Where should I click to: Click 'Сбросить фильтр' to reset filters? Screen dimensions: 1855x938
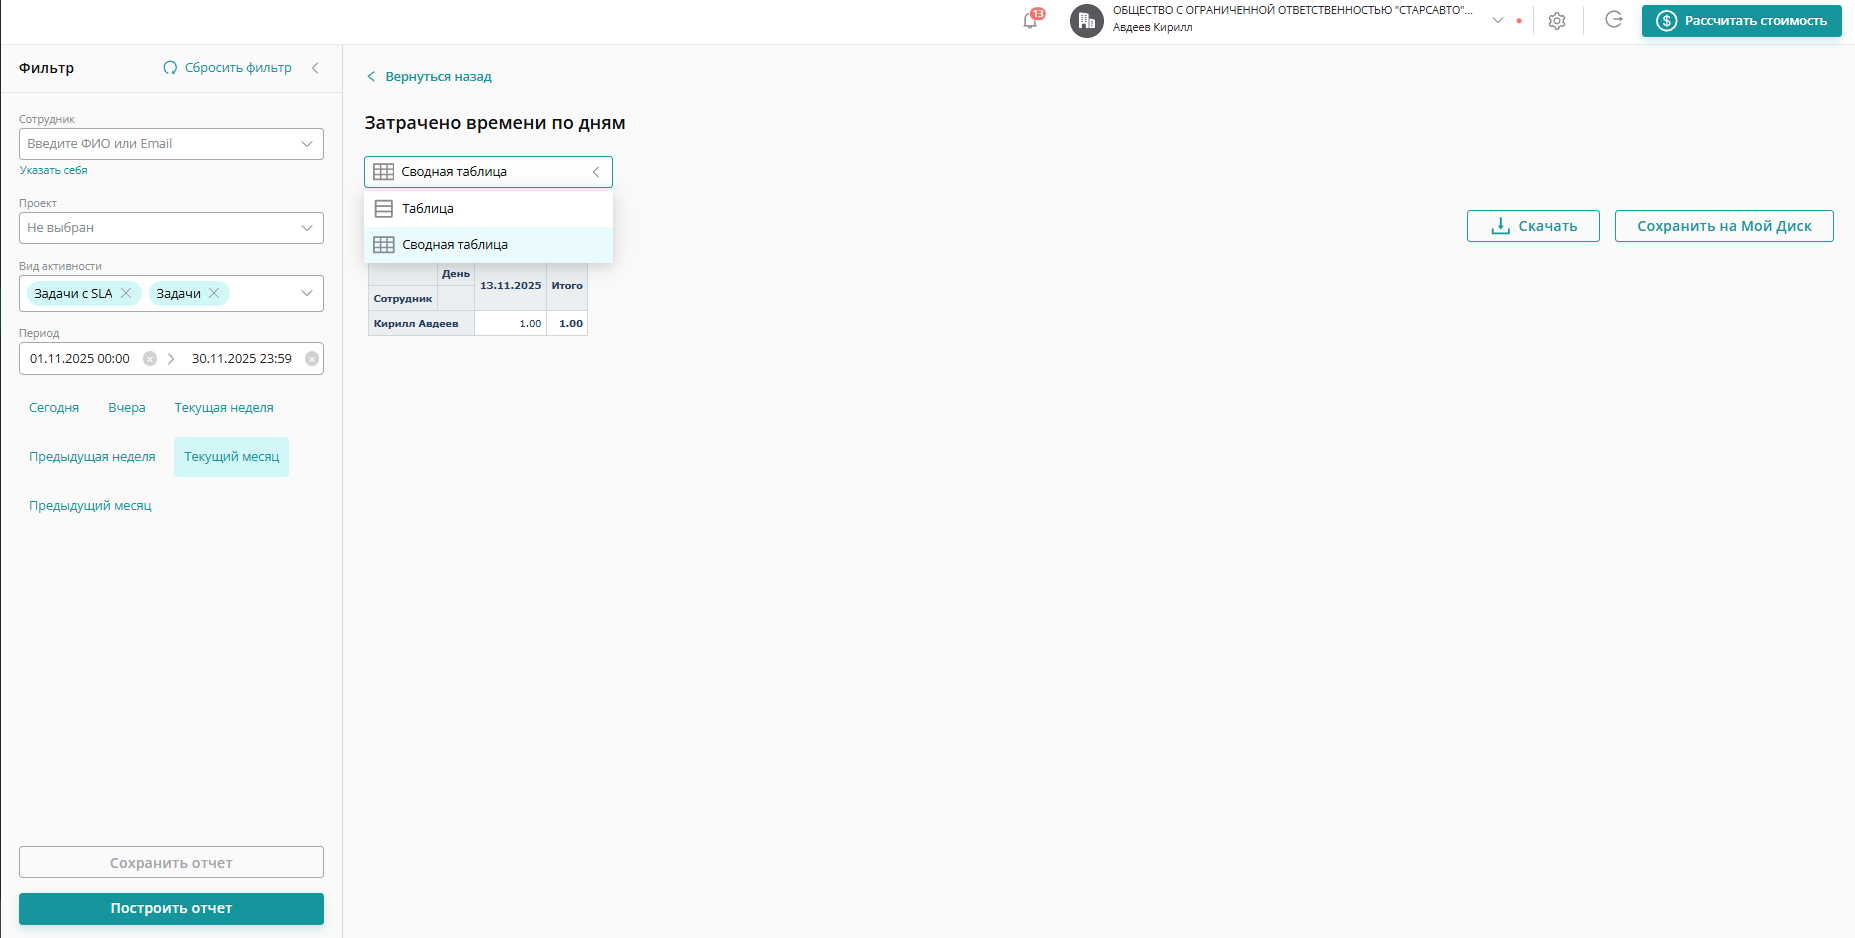[x=228, y=68]
